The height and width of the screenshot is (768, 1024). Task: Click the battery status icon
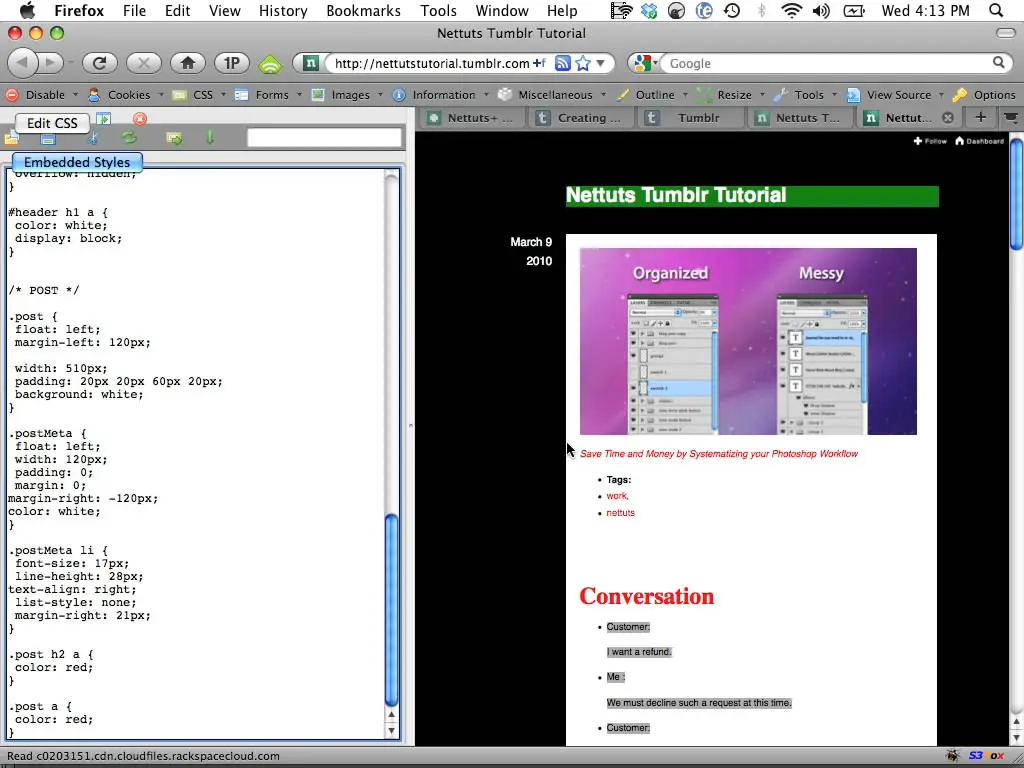[x=854, y=10]
